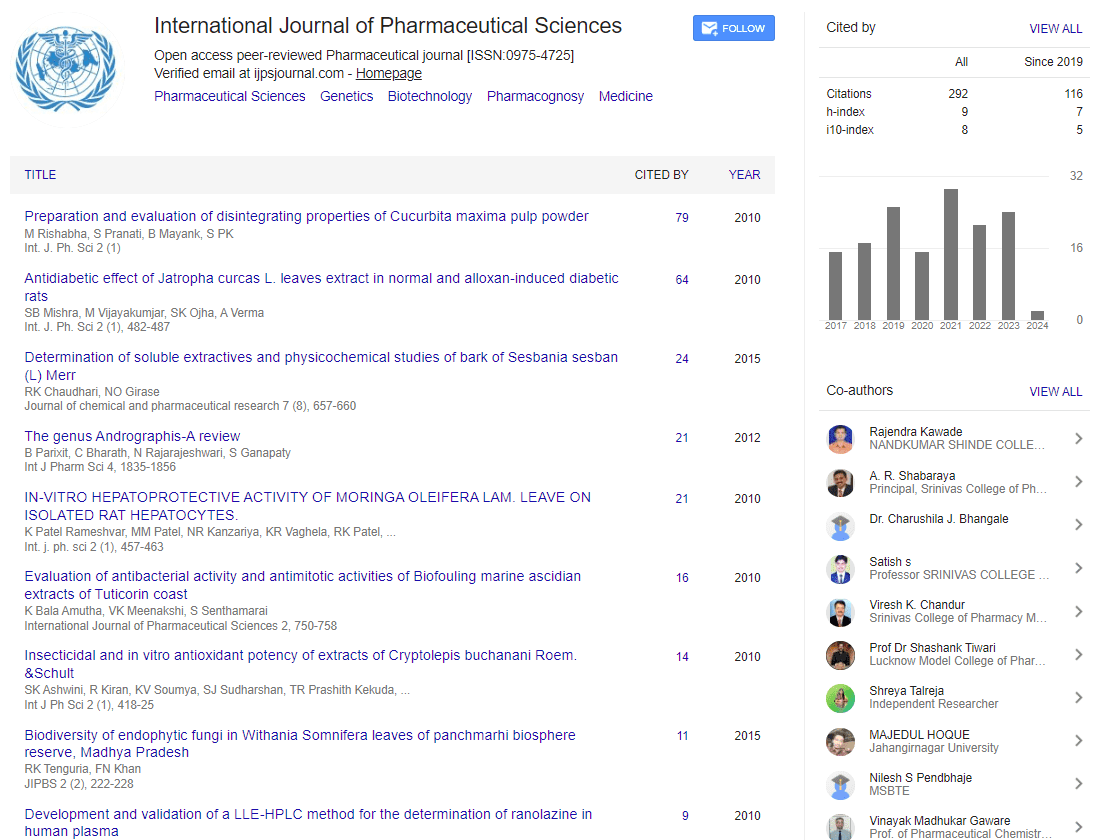Click Satish s profile avatar
The image size is (1102, 840).
click(840, 568)
